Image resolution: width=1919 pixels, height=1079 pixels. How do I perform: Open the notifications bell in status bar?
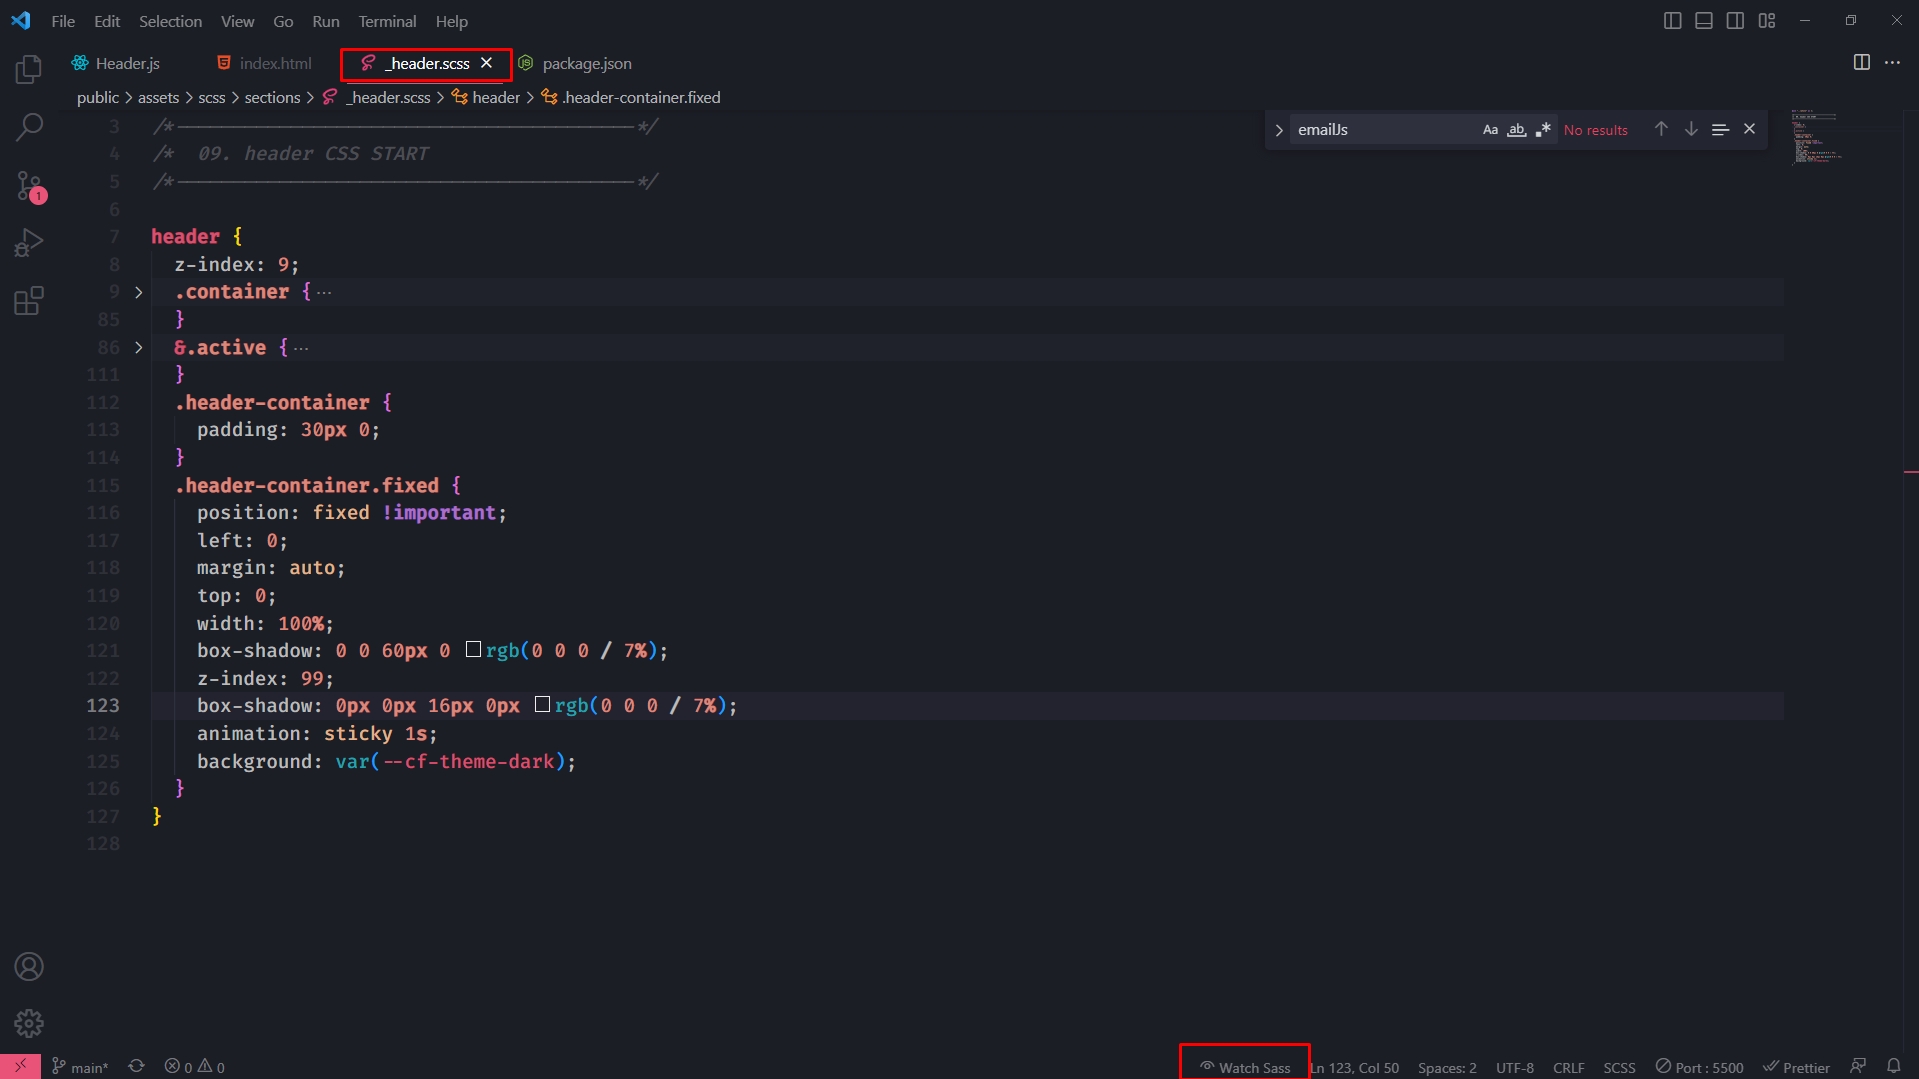point(1893,1066)
